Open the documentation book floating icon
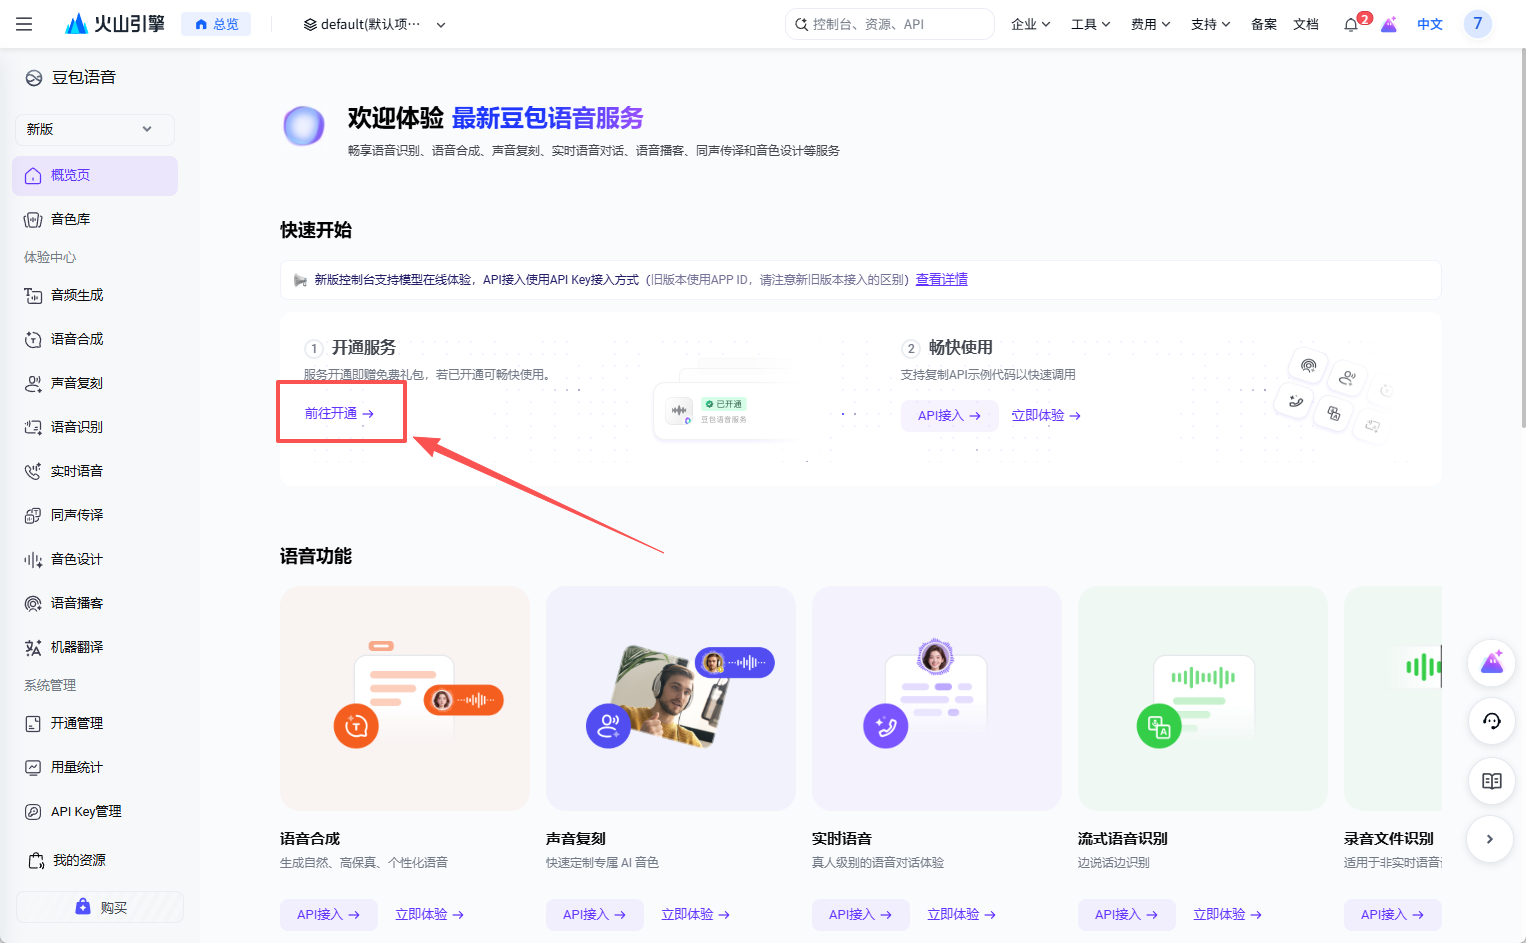 coord(1492,781)
